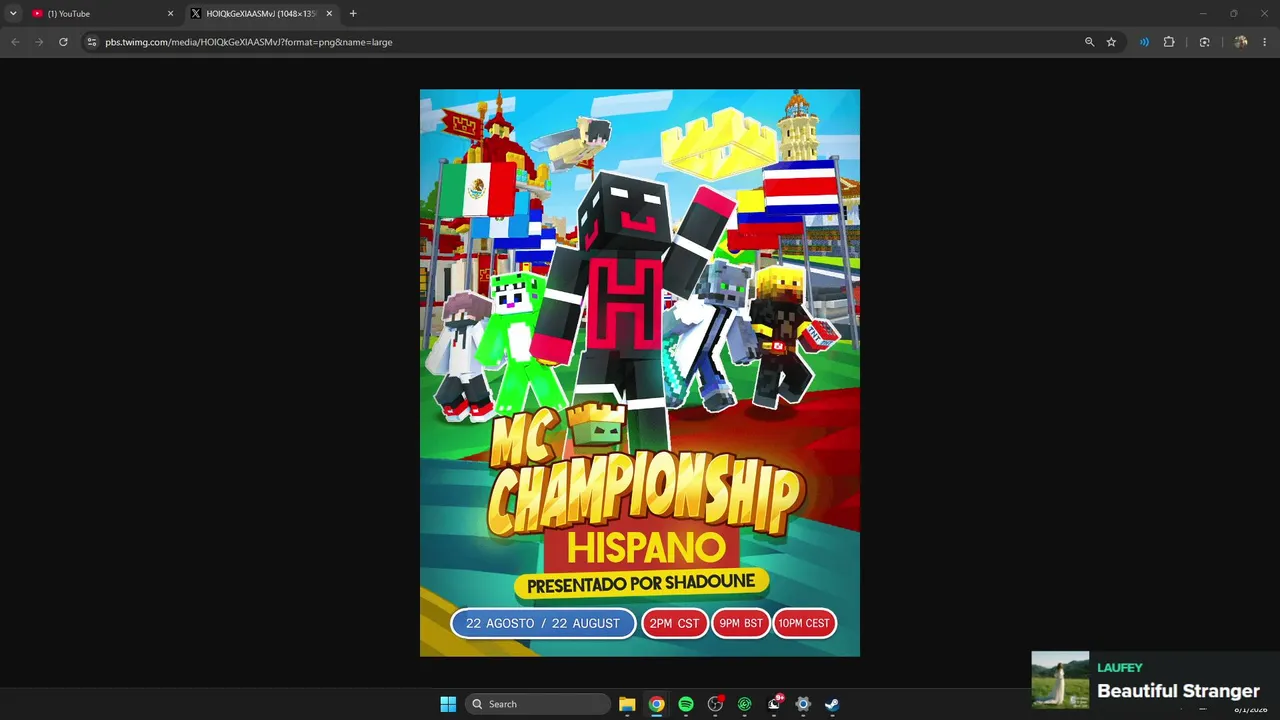Click the MC Championship Hispano poster image
1280x720 pixels.
pos(640,373)
